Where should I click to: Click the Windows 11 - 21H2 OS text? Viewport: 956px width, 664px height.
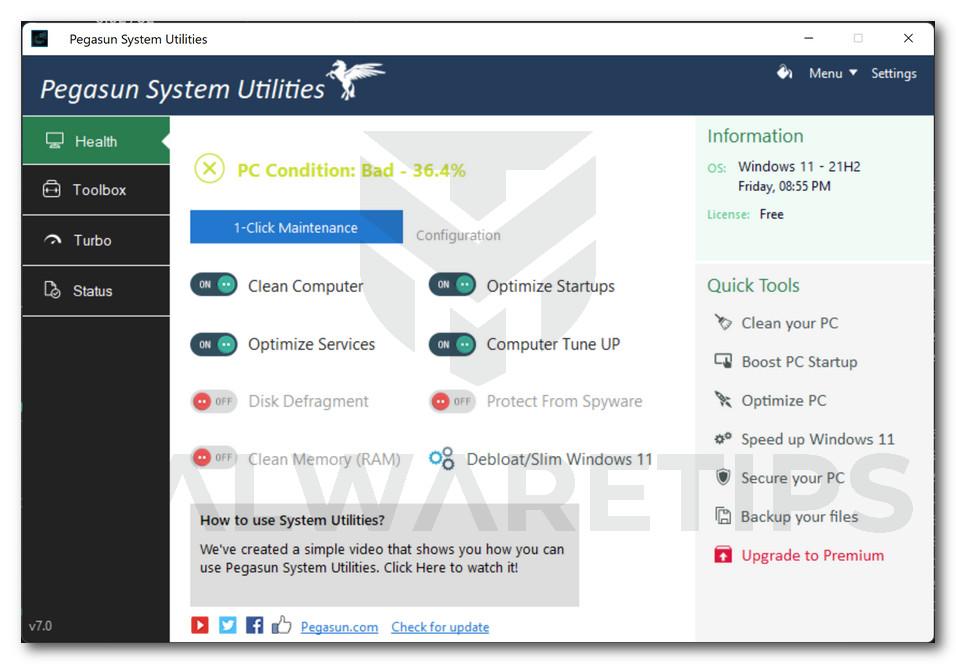click(799, 166)
